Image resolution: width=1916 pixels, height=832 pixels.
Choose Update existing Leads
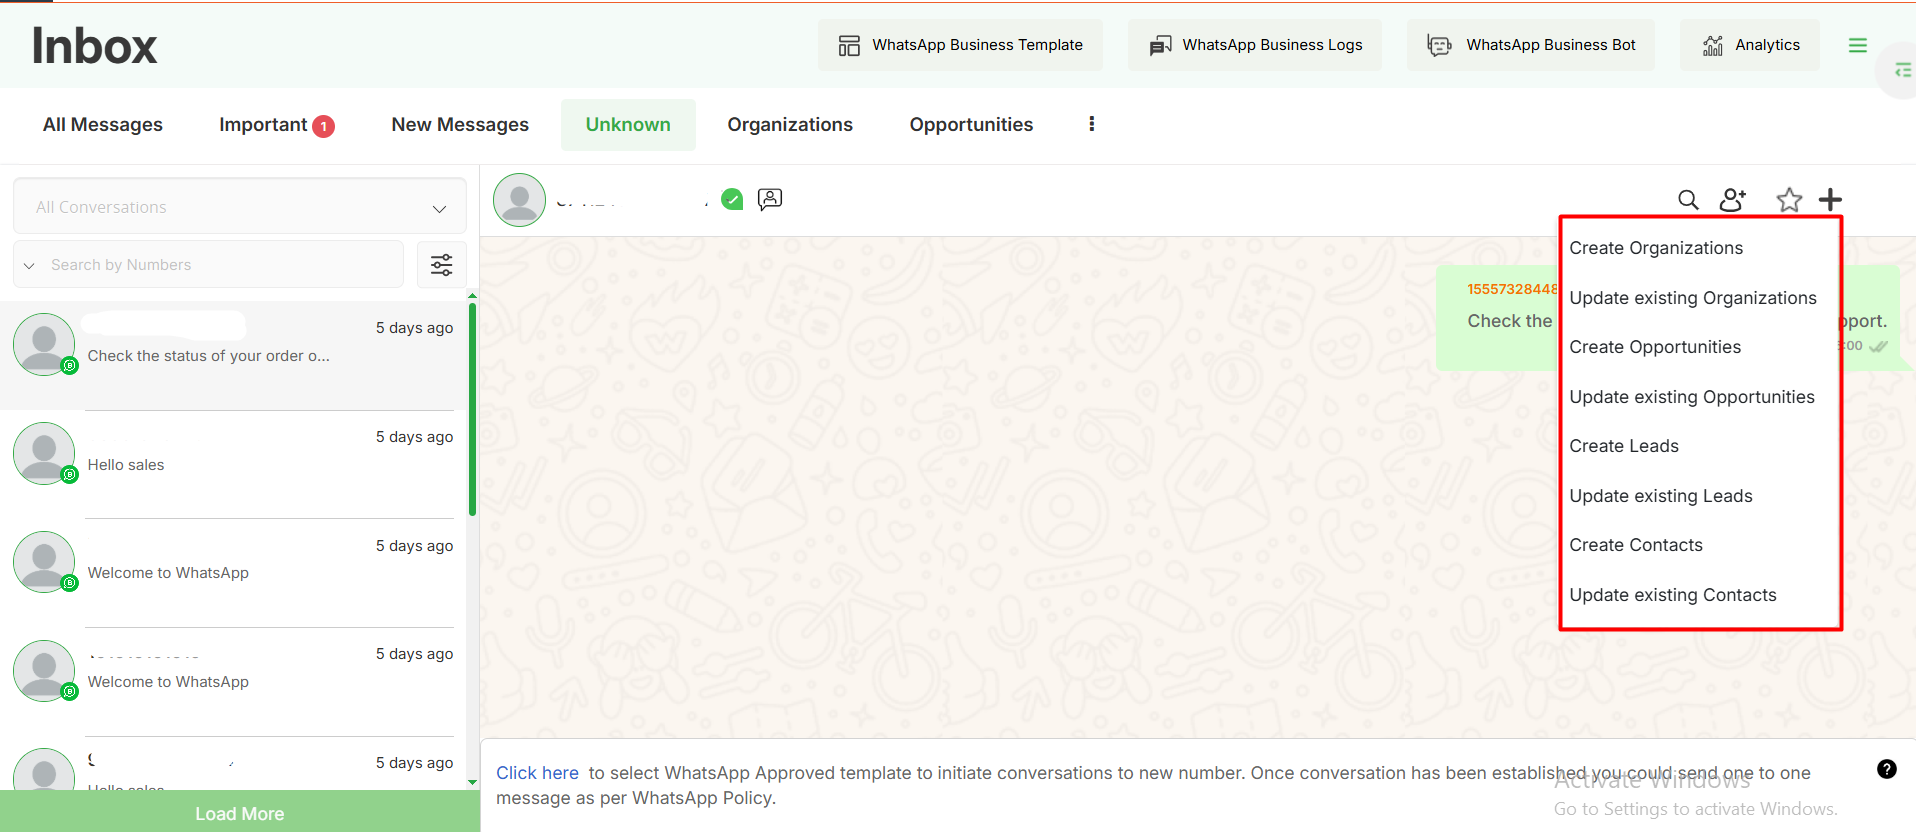[x=1661, y=496]
